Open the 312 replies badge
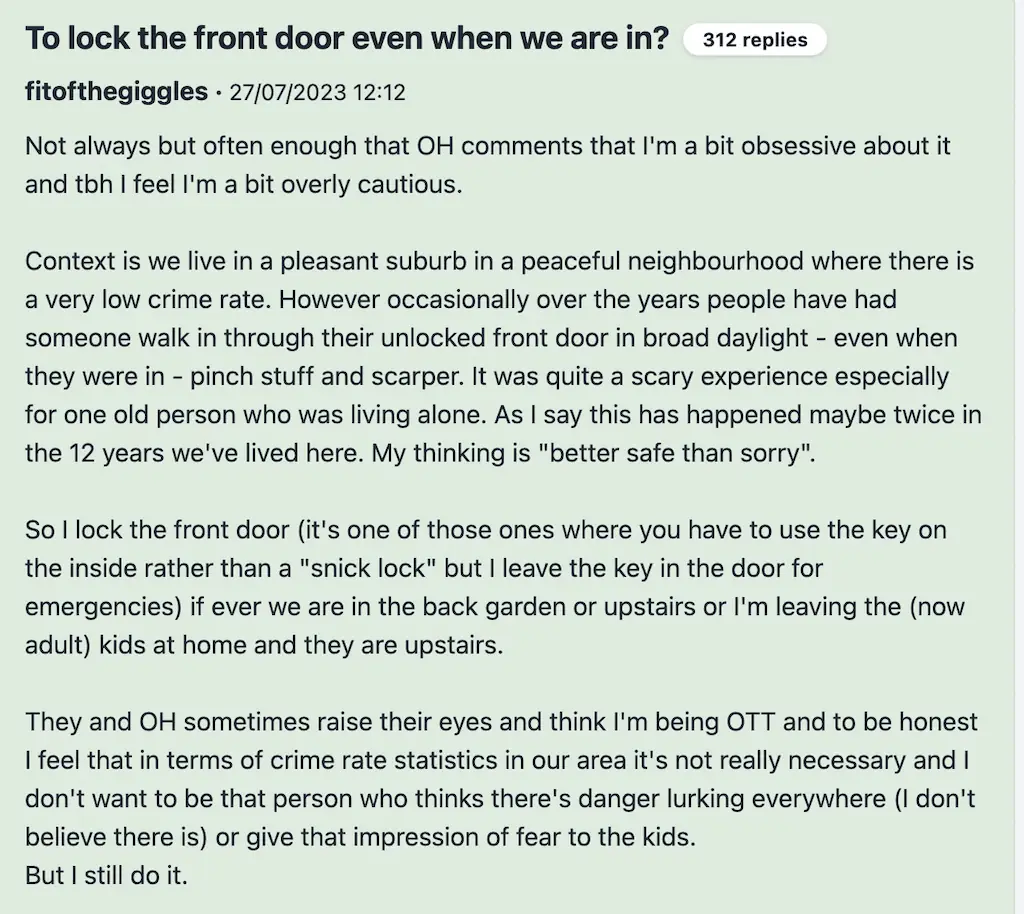Image resolution: width=1024 pixels, height=914 pixels. 755,40
